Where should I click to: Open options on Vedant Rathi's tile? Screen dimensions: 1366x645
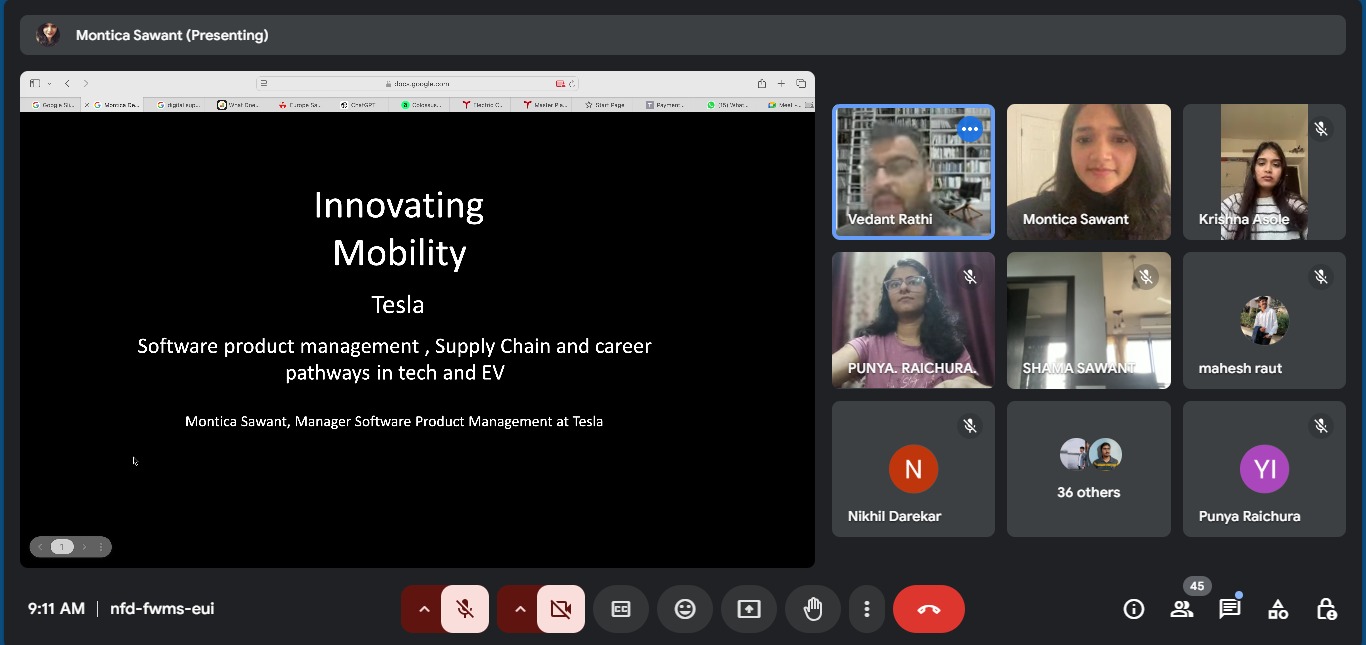coord(969,129)
